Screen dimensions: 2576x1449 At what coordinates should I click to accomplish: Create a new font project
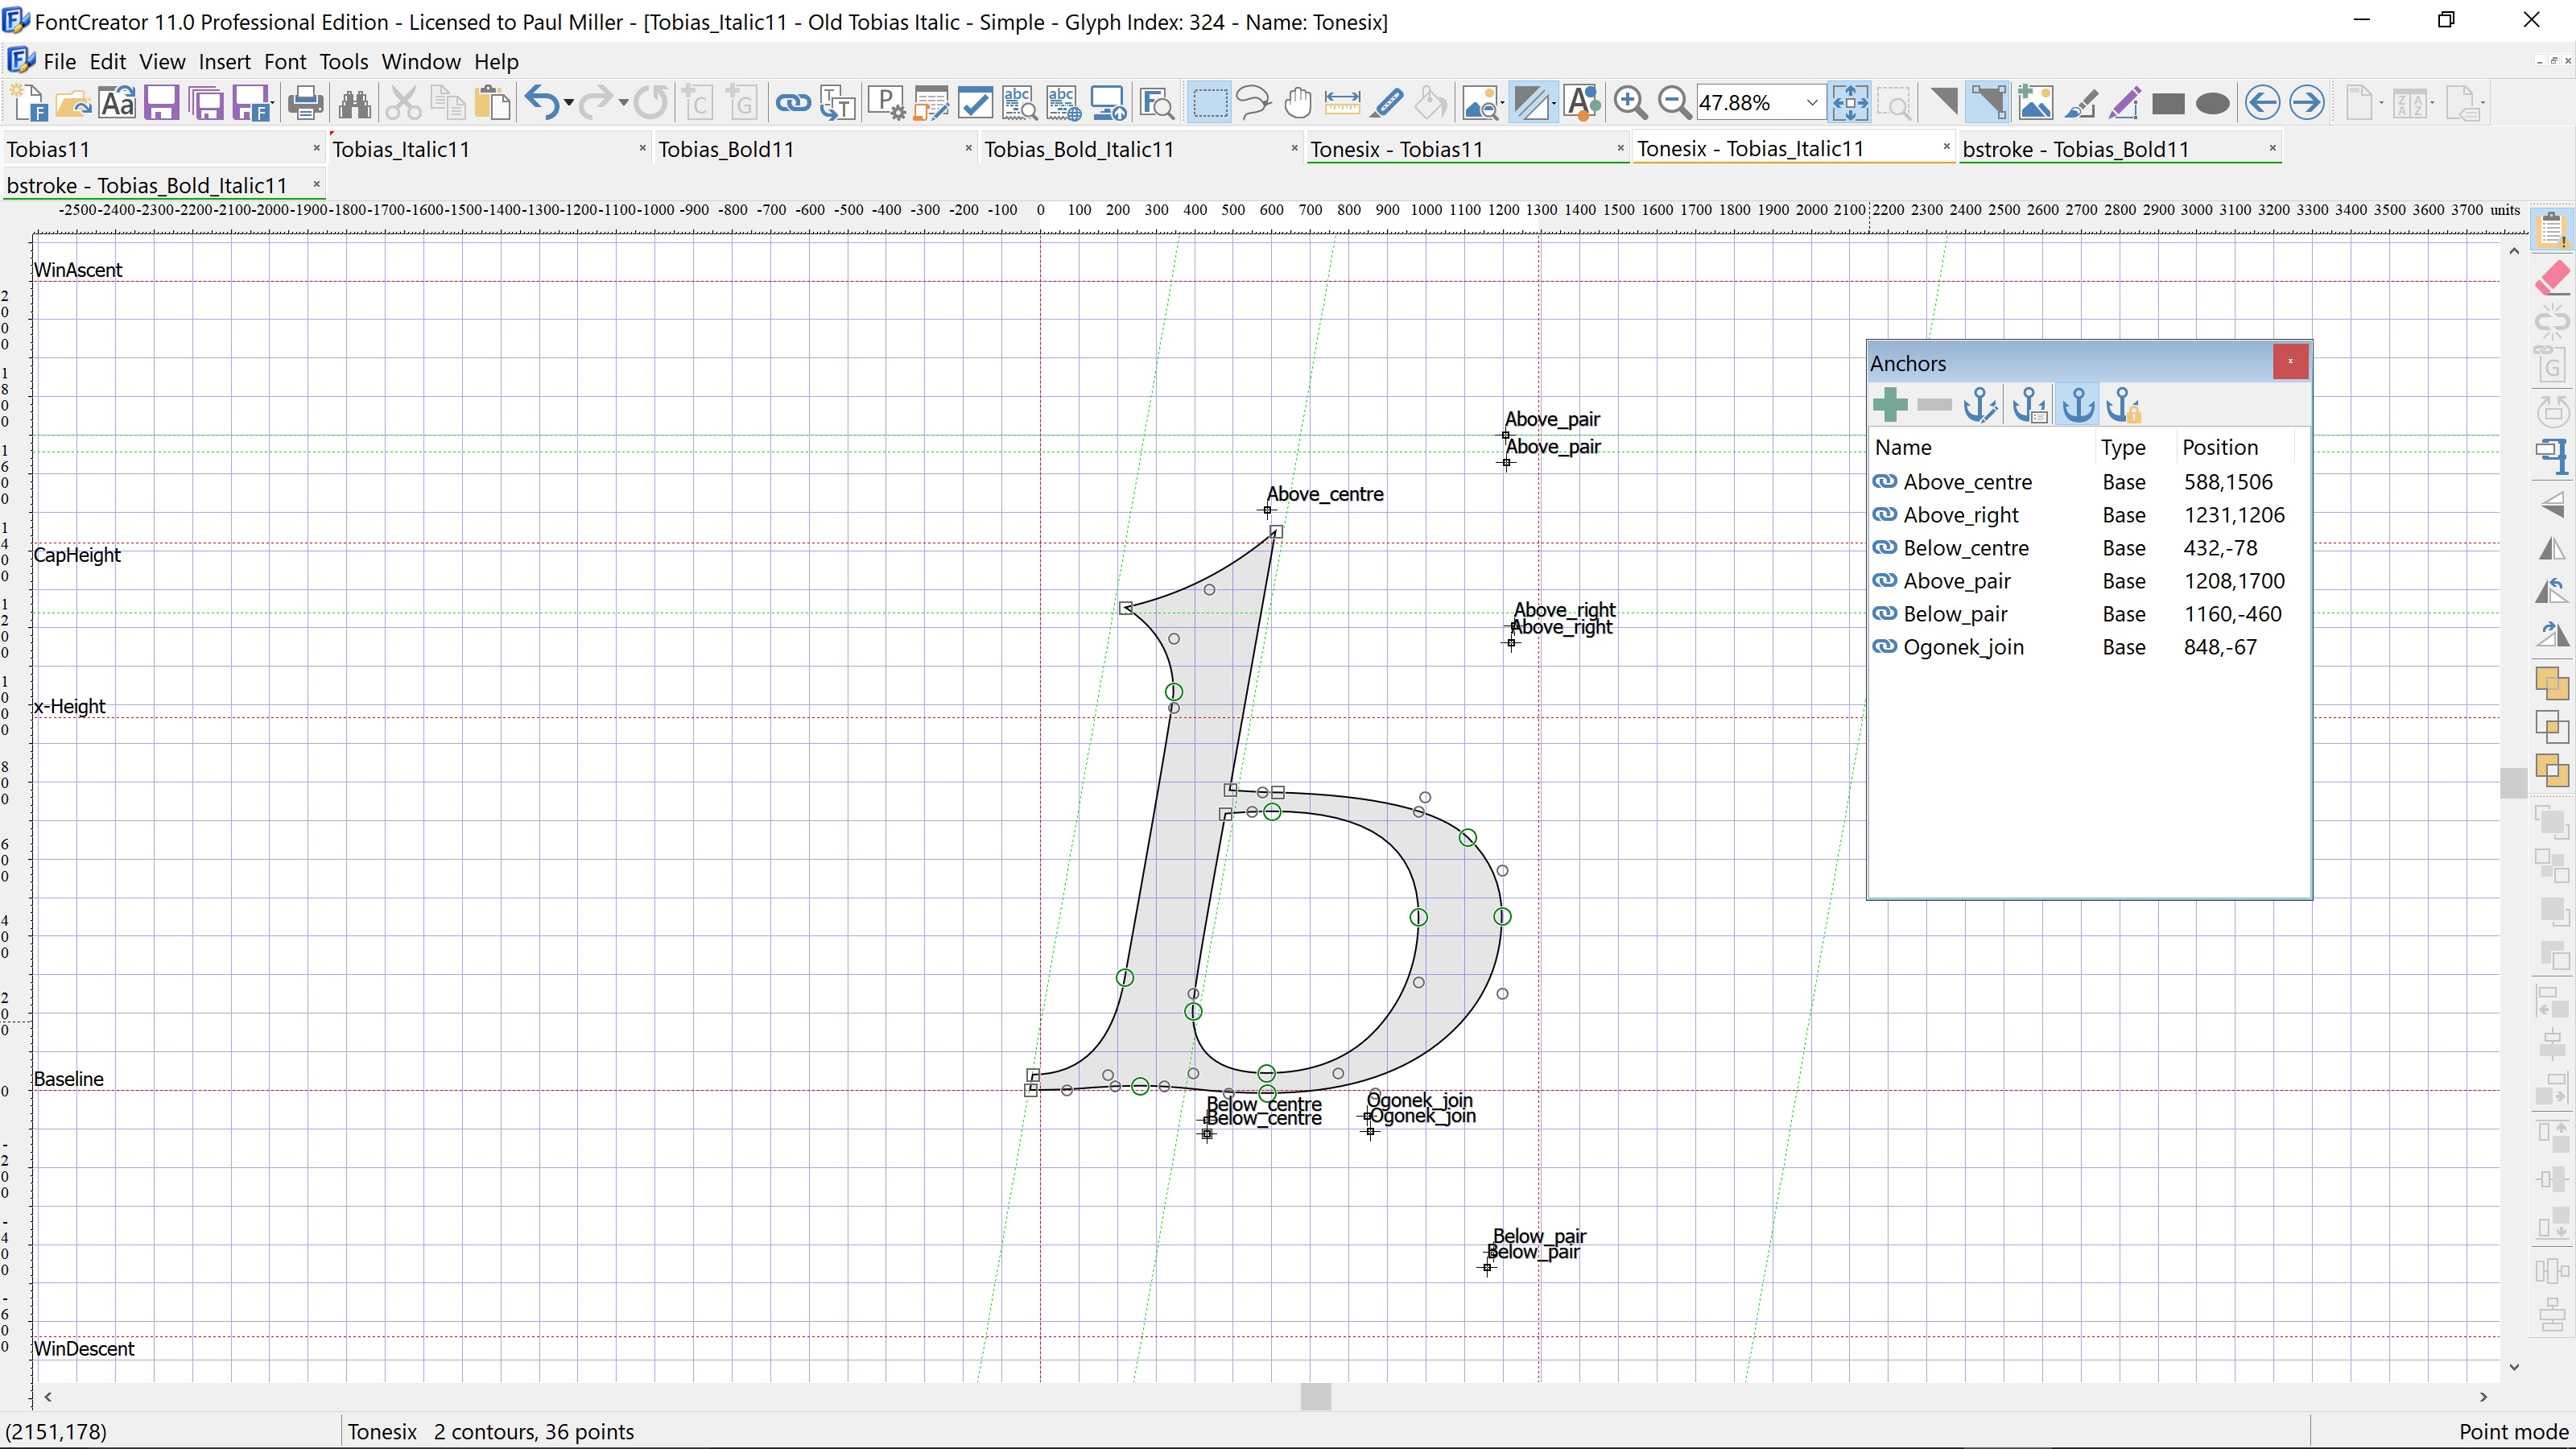coord(29,102)
